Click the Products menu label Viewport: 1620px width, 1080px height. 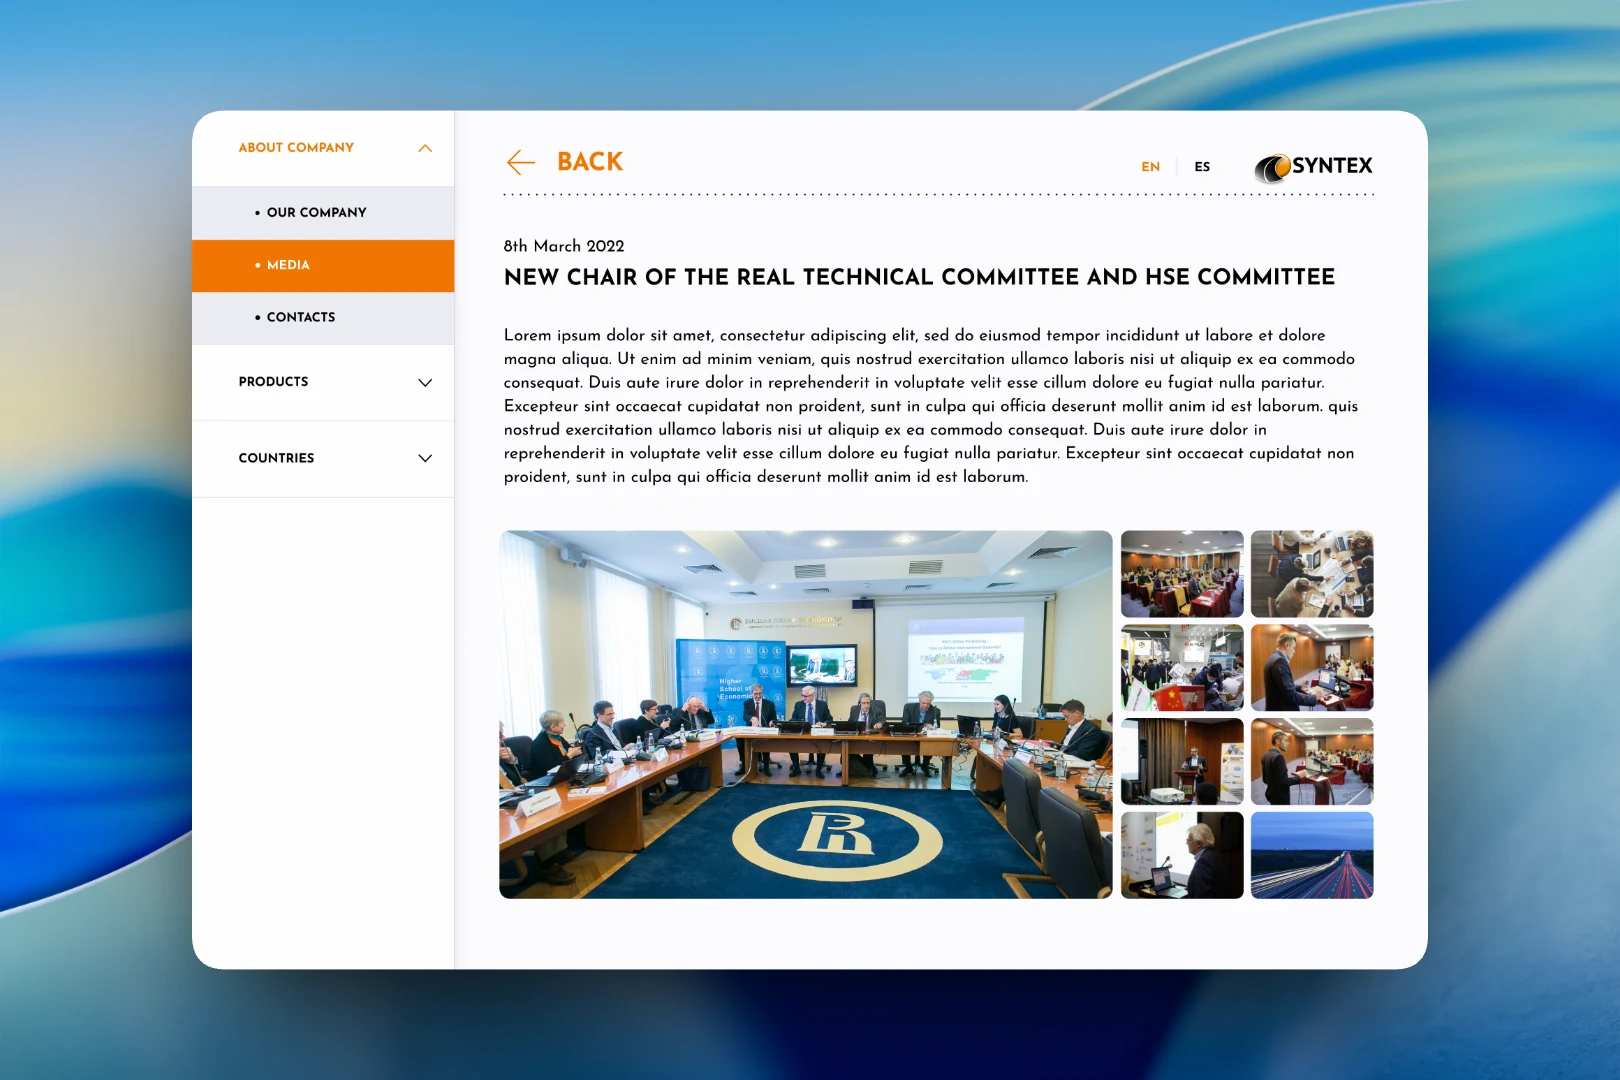coord(273,382)
